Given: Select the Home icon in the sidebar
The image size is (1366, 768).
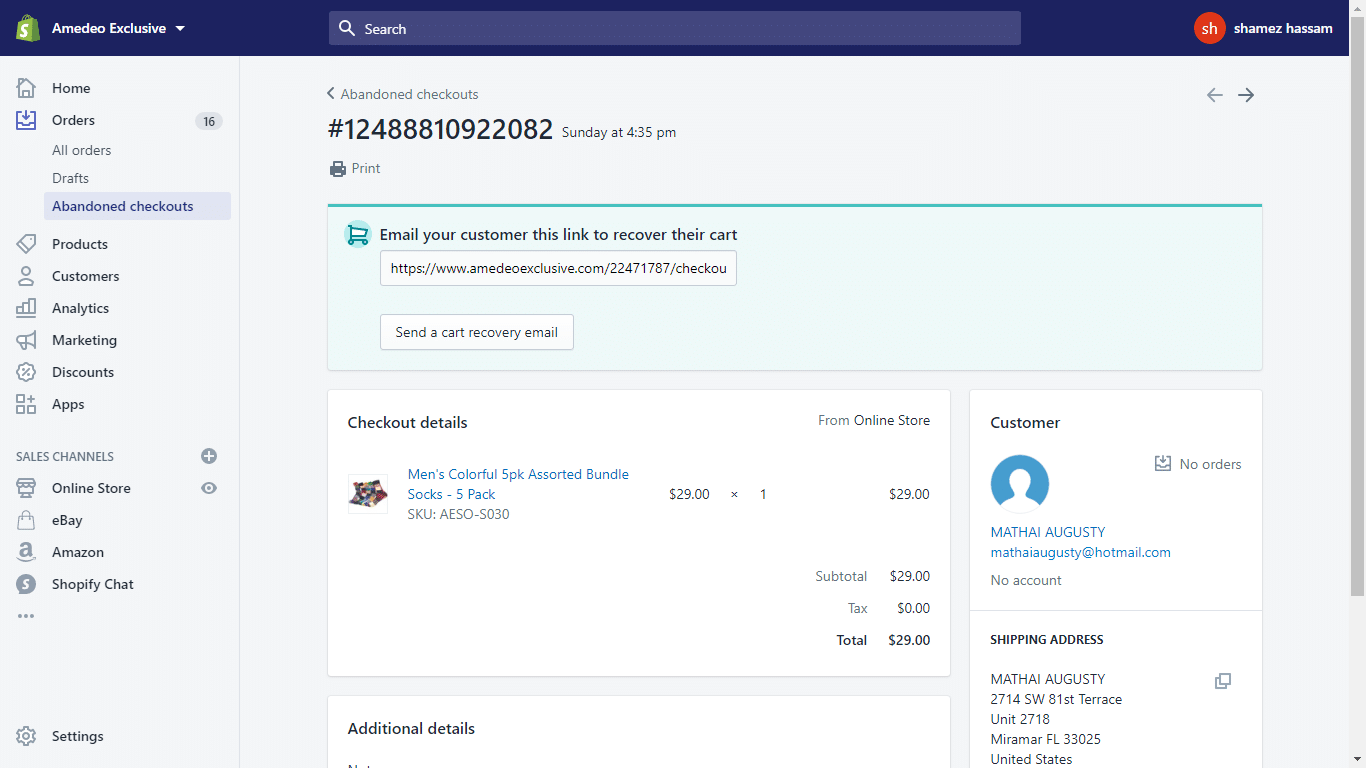Looking at the screenshot, I should [x=26, y=88].
